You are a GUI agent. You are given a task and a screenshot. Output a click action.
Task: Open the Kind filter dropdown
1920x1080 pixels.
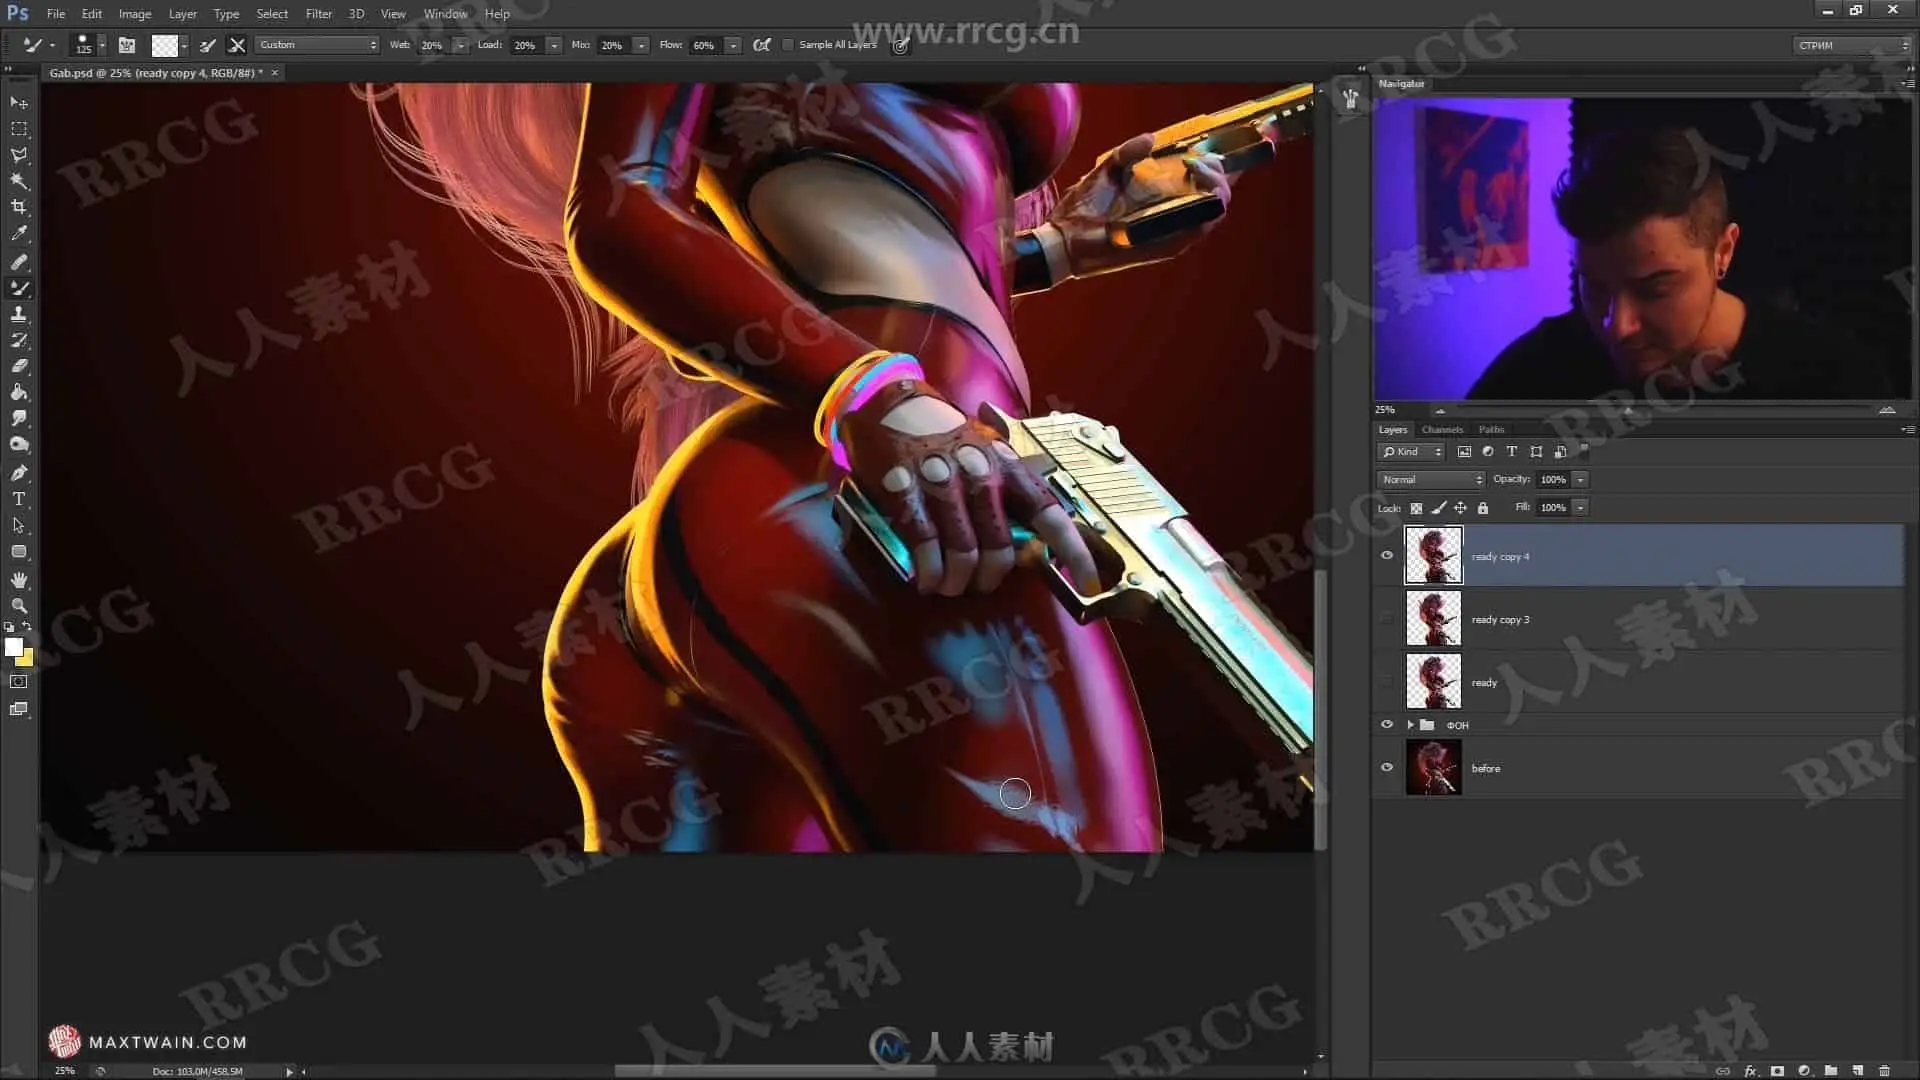coord(1411,452)
